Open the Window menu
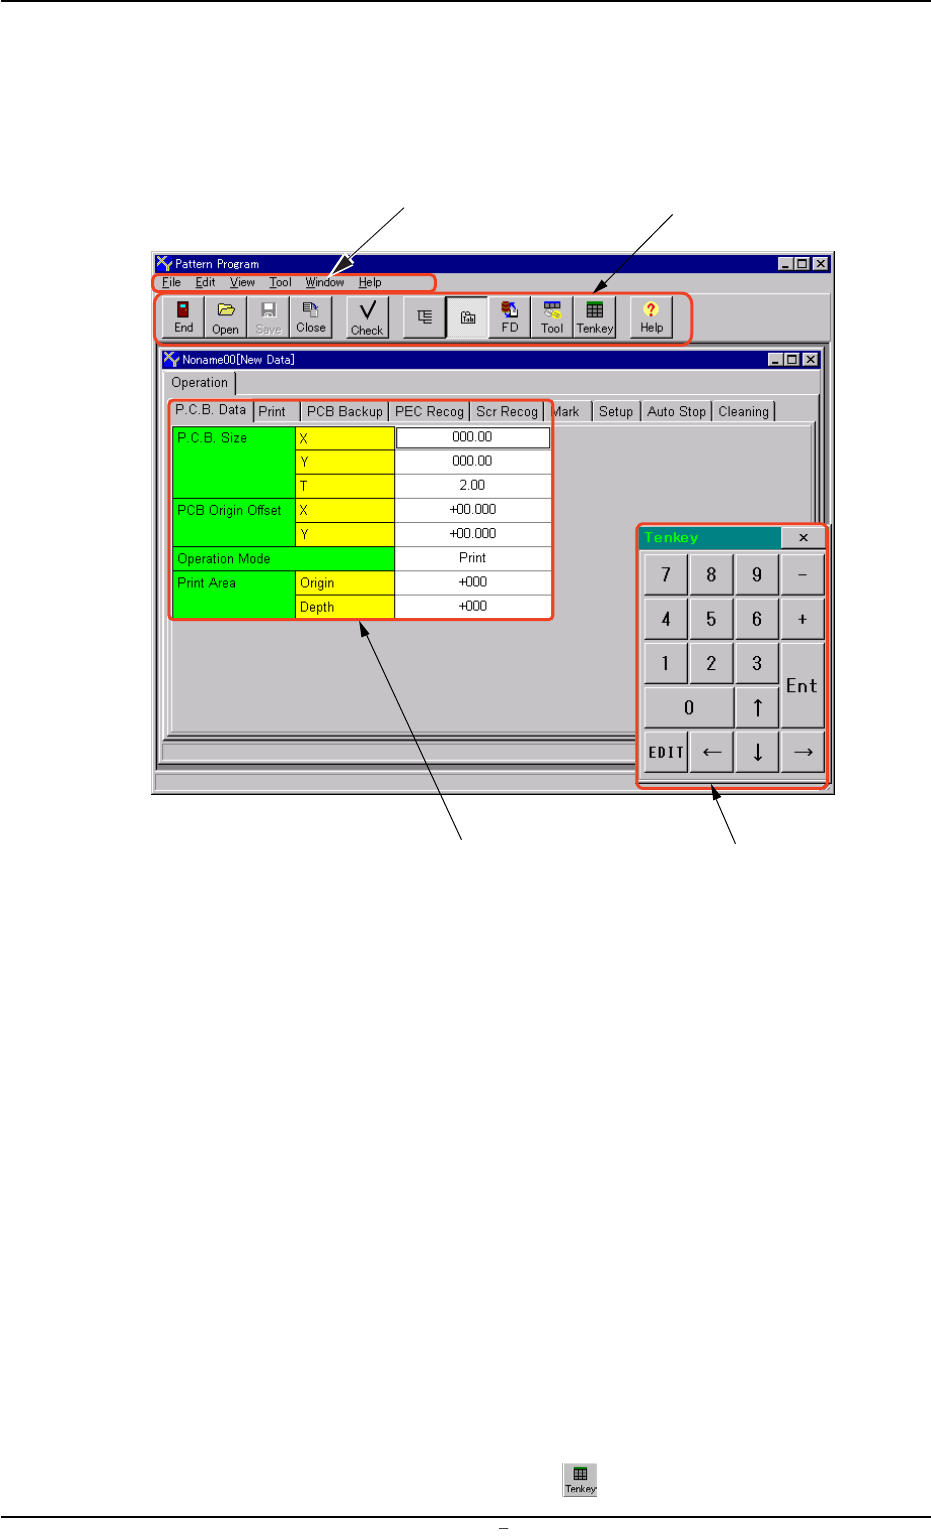Screen dimensions: 931x1539 click(325, 283)
